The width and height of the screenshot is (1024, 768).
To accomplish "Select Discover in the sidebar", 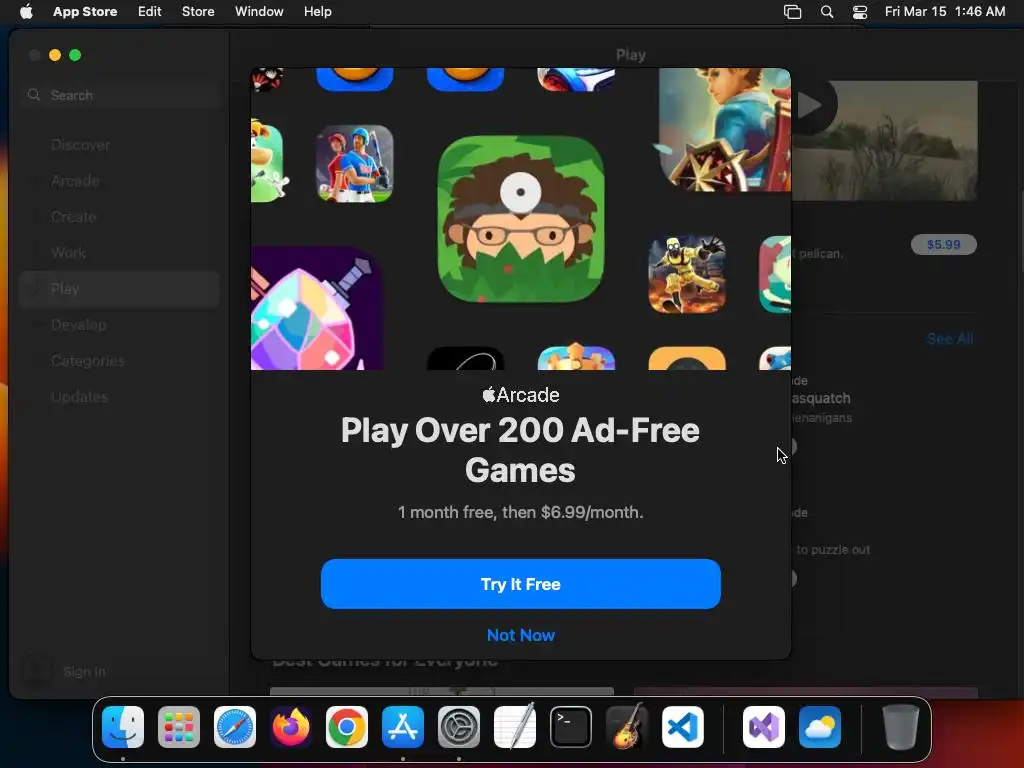I will pos(120,145).
